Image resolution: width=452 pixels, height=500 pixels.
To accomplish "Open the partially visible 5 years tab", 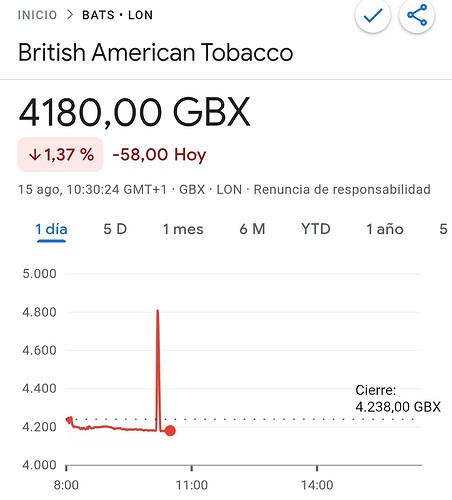I will coord(443,229).
